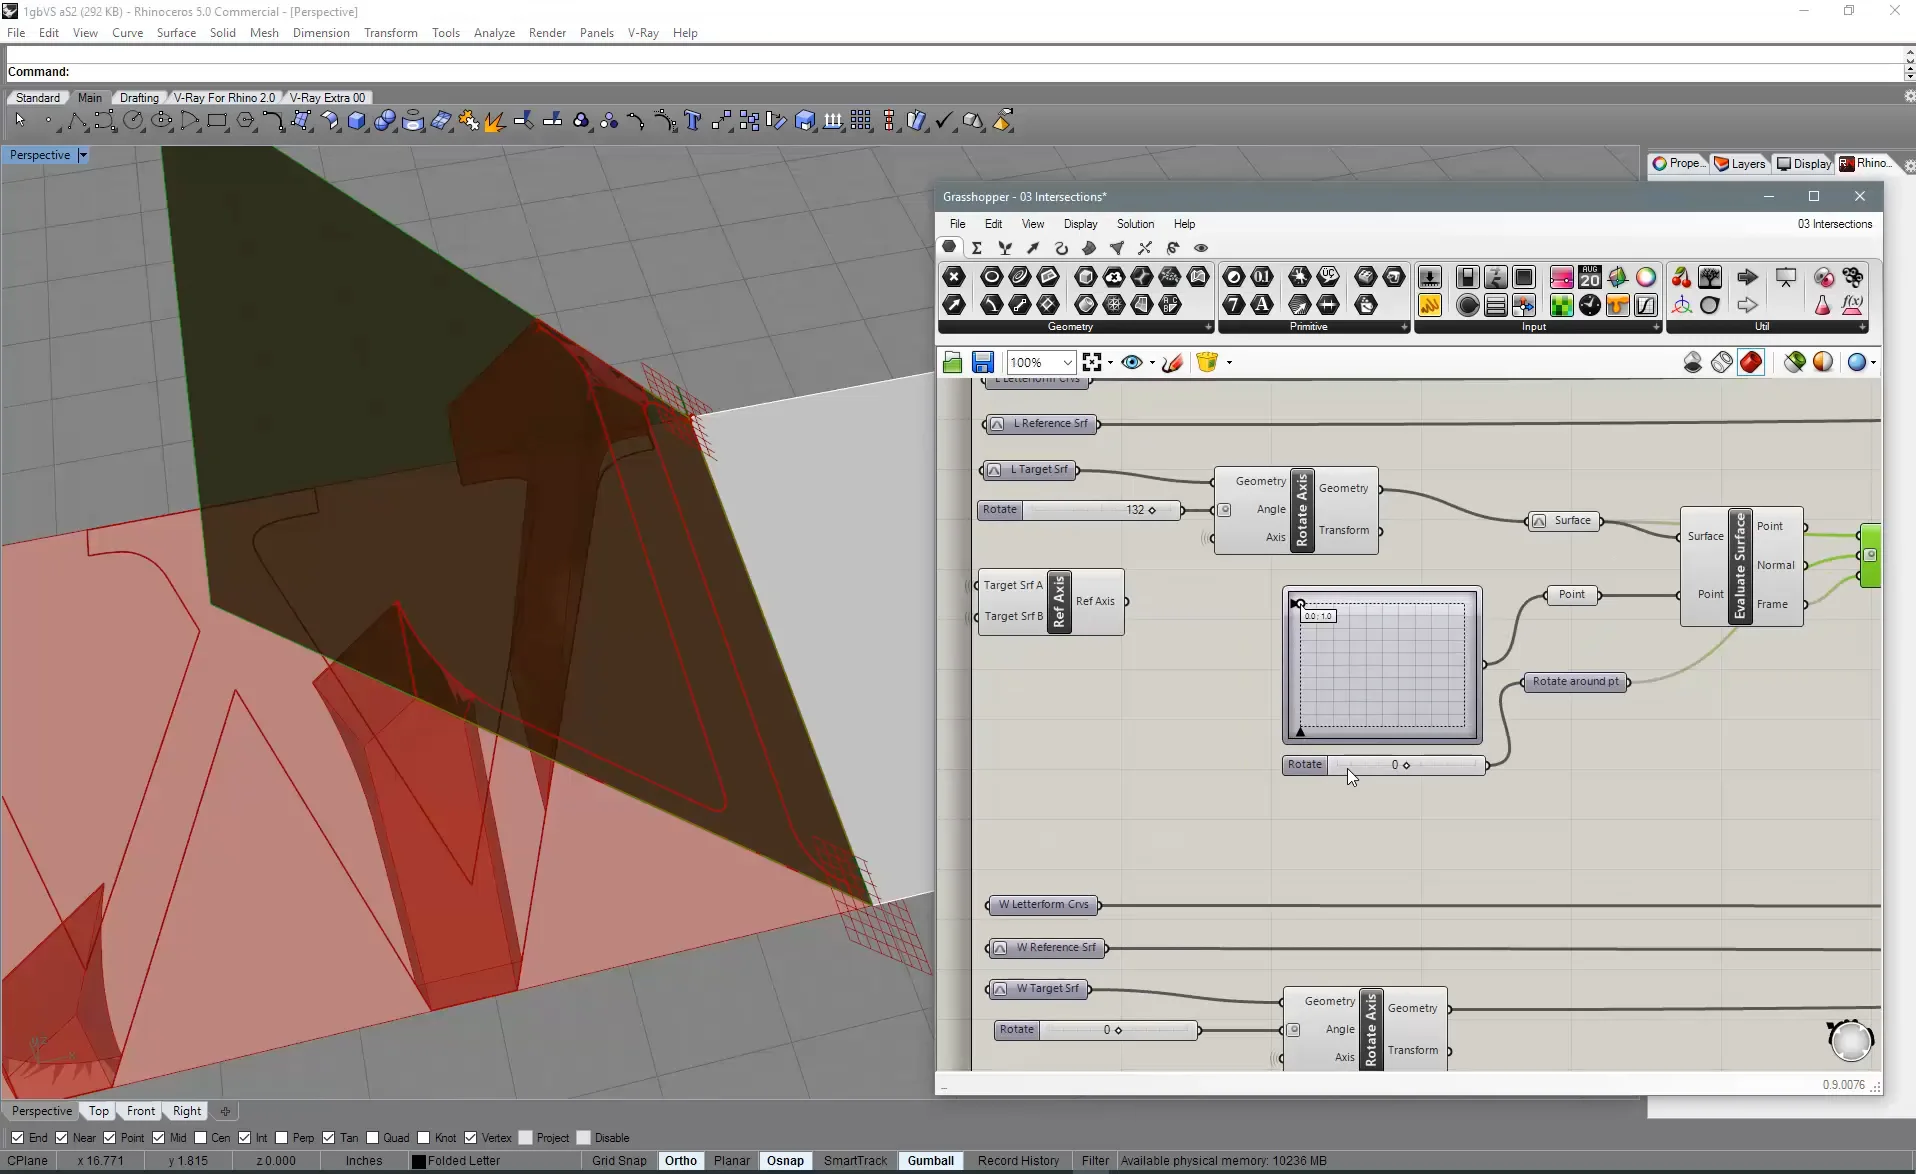The width and height of the screenshot is (1916, 1174).
Task: Open the zoom percentage dropdown in Grasshopper
Action: pyautogui.click(x=1066, y=362)
